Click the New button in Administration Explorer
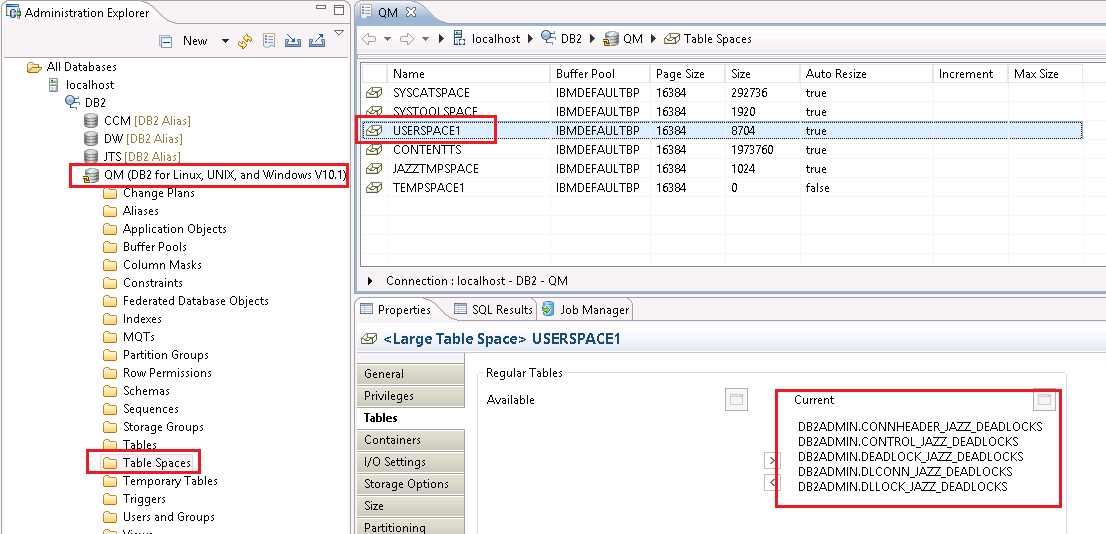This screenshot has width=1106, height=534. 195,41
